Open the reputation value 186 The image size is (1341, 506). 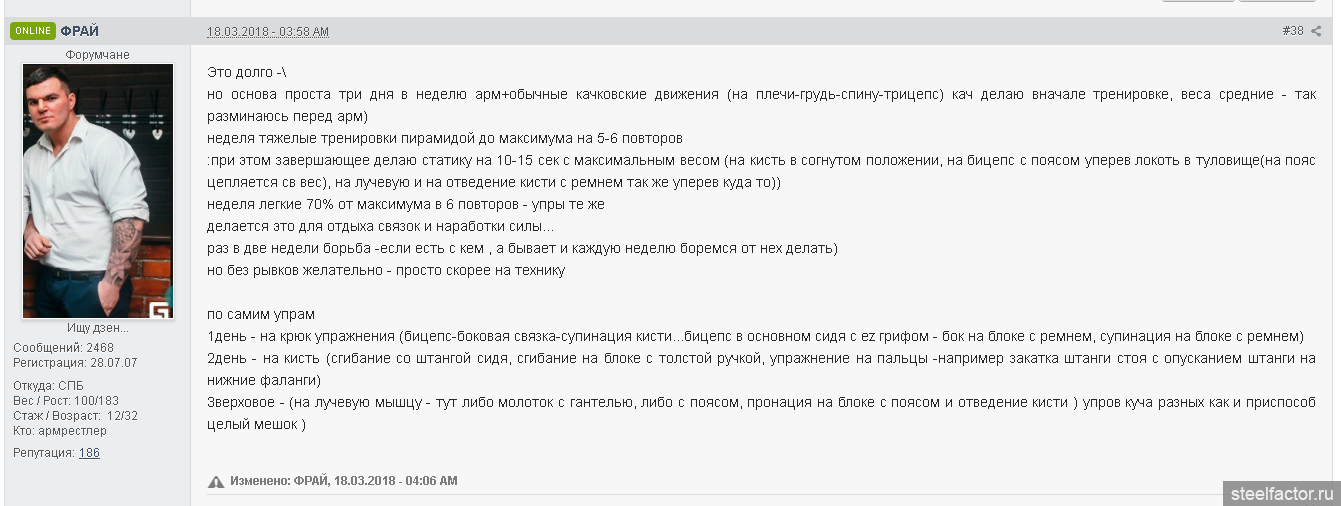coord(89,453)
